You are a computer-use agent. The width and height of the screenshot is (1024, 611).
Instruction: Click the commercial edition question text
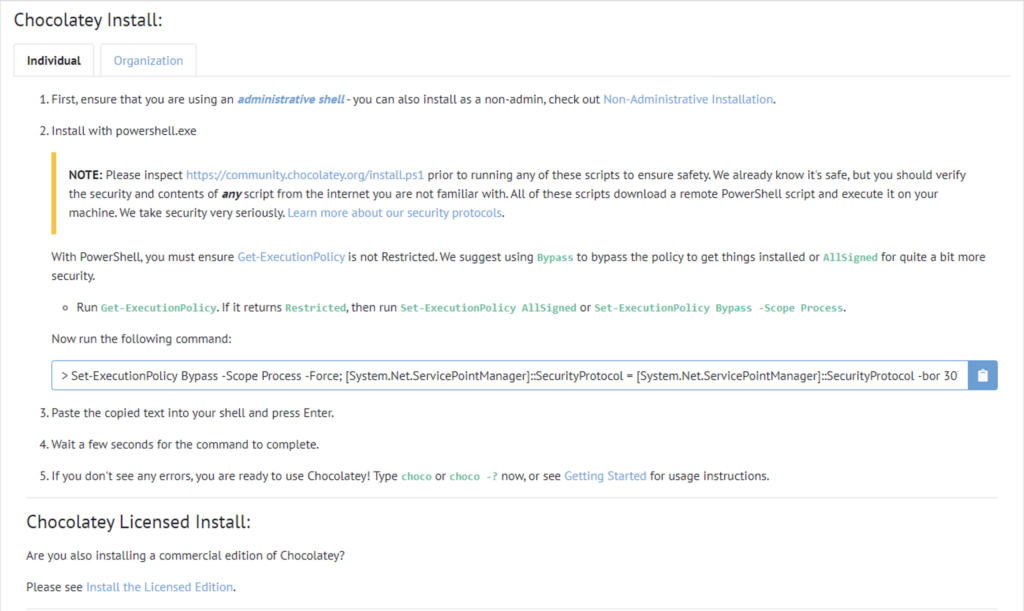185,556
